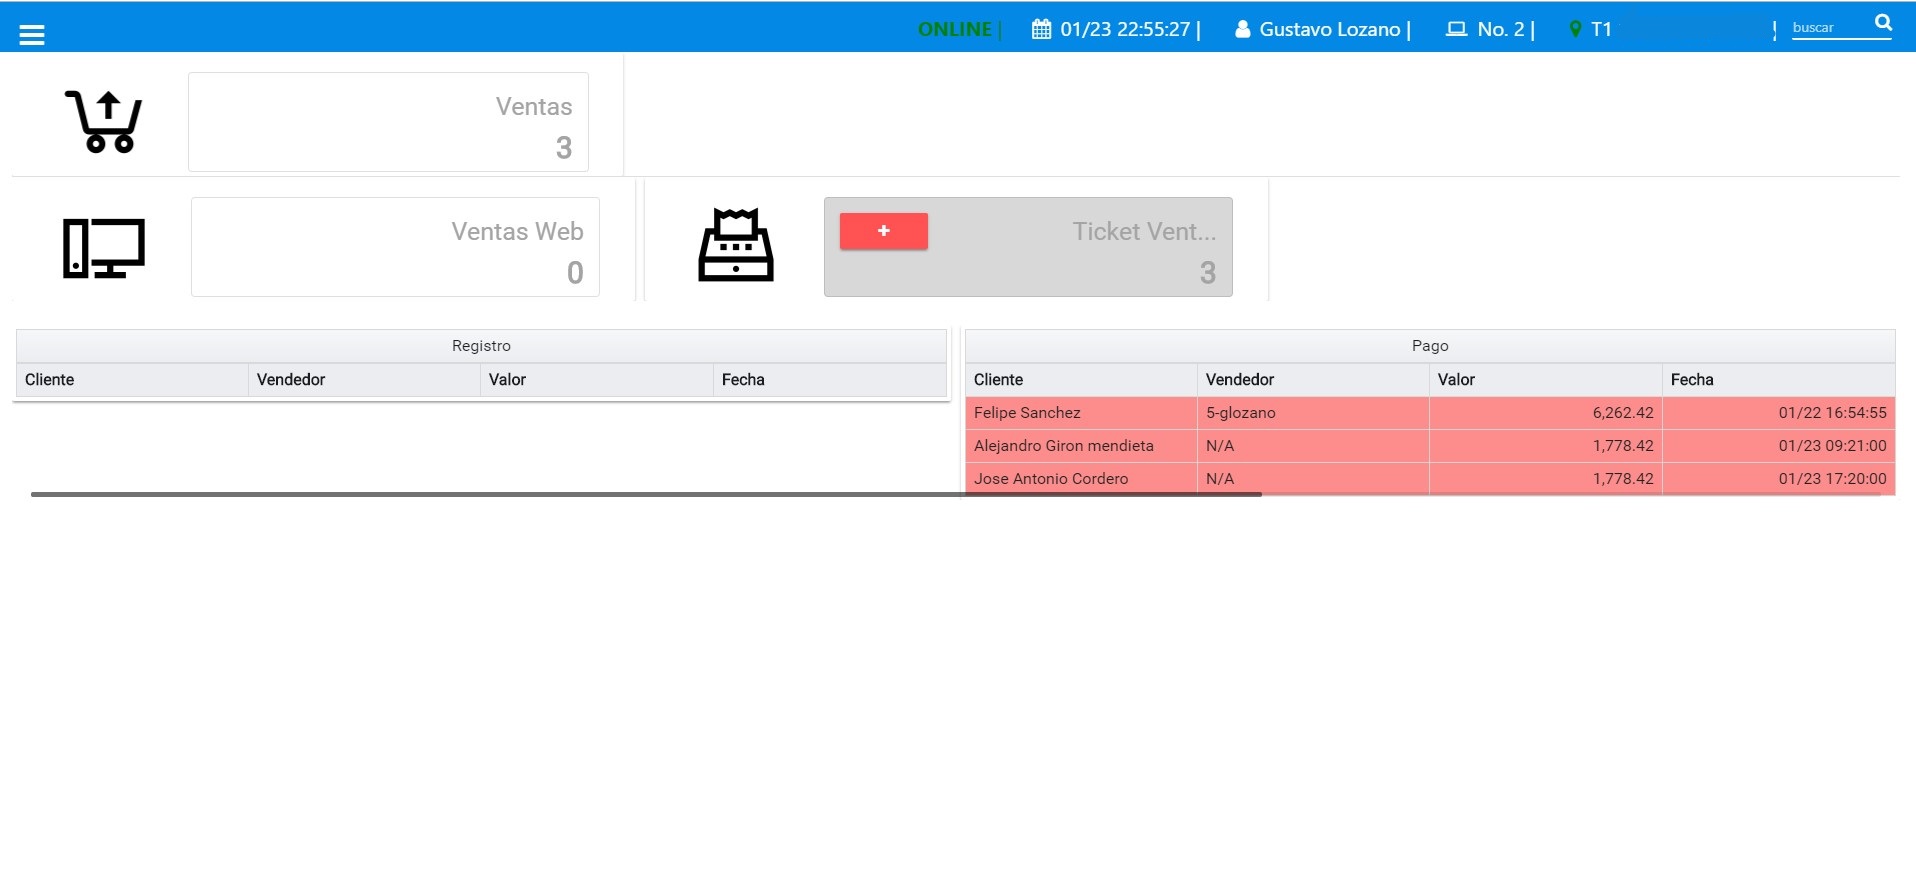Click the user profile icon
The image size is (1916, 873).
[1242, 29]
